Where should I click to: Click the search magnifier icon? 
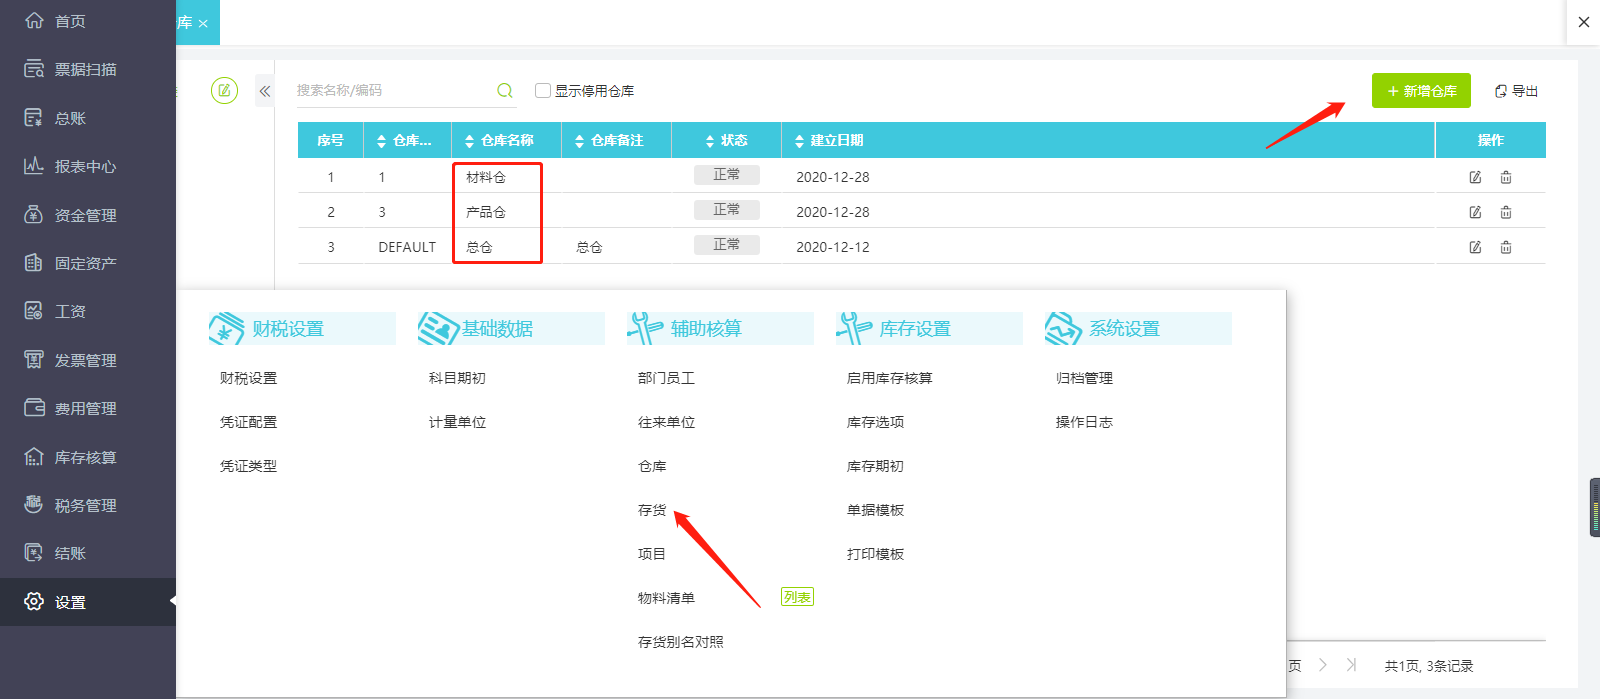pos(505,91)
